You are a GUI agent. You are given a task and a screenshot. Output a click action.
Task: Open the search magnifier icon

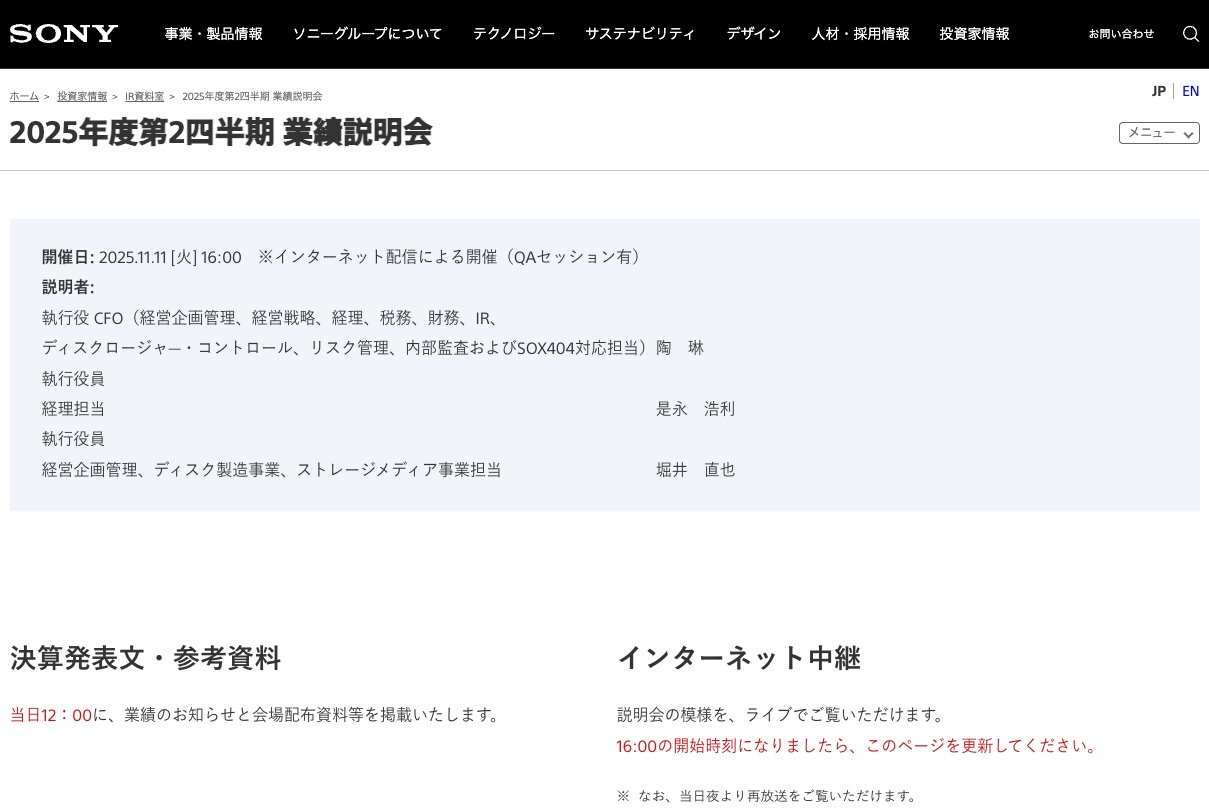[1190, 34]
